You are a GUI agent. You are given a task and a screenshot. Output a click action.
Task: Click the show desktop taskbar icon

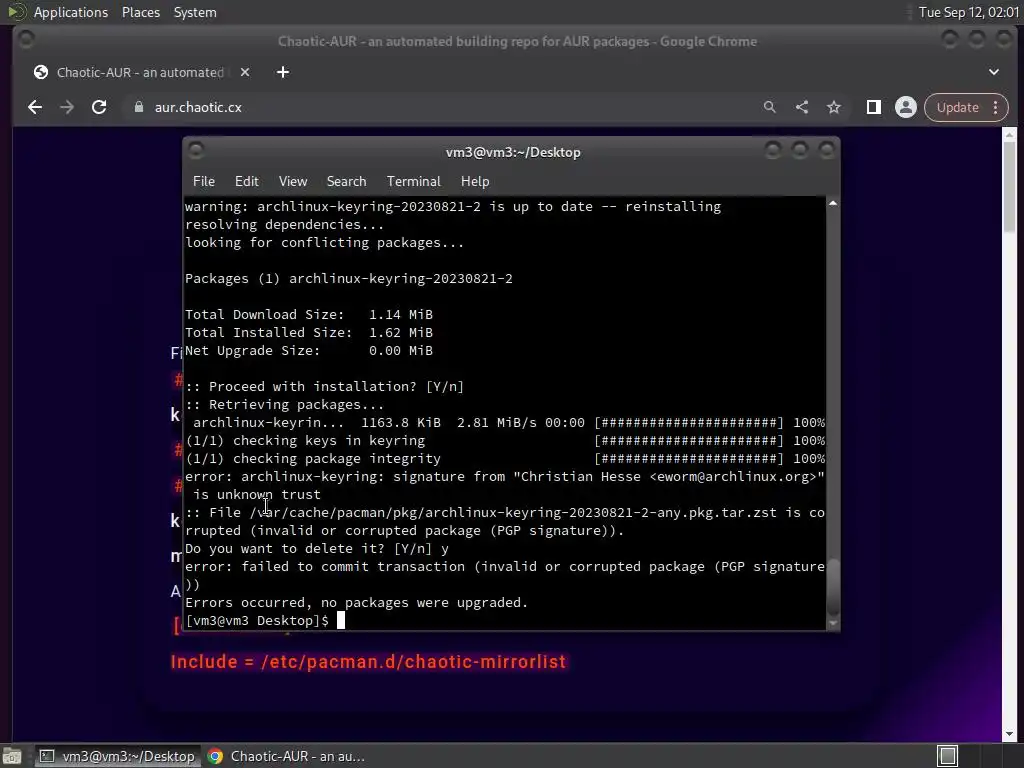coord(12,756)
